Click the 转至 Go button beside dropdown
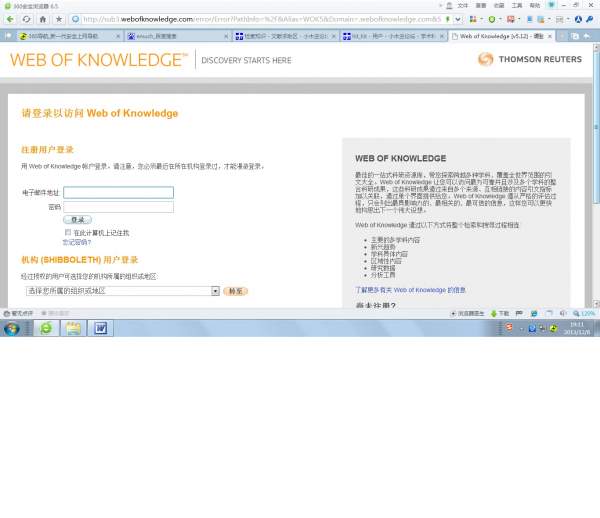The width and height of the screenshot is (600, 518). (236, 291)
